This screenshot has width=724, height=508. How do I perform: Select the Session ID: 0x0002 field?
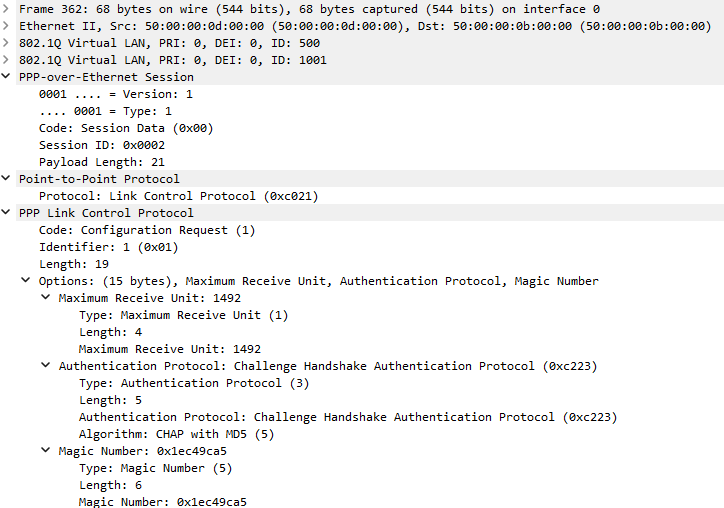[x=102, y=145]
